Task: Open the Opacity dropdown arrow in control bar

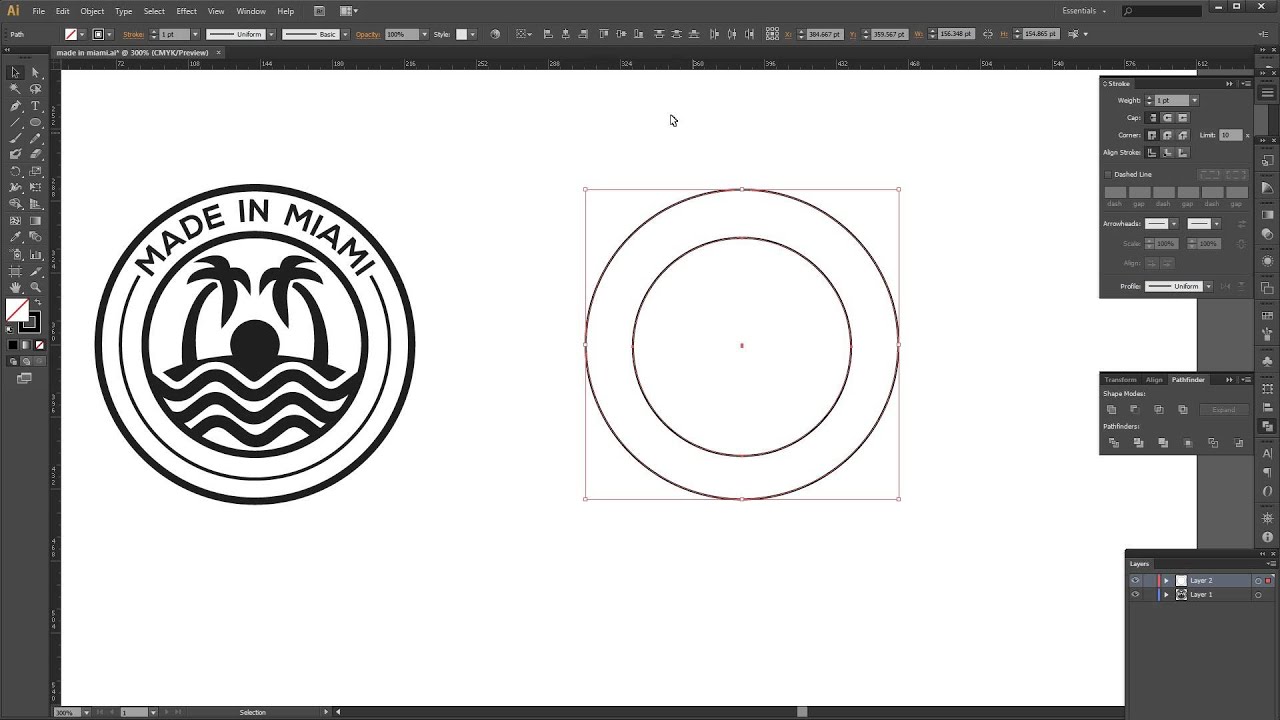Action: pyautogui.click(x=424, y=34)
